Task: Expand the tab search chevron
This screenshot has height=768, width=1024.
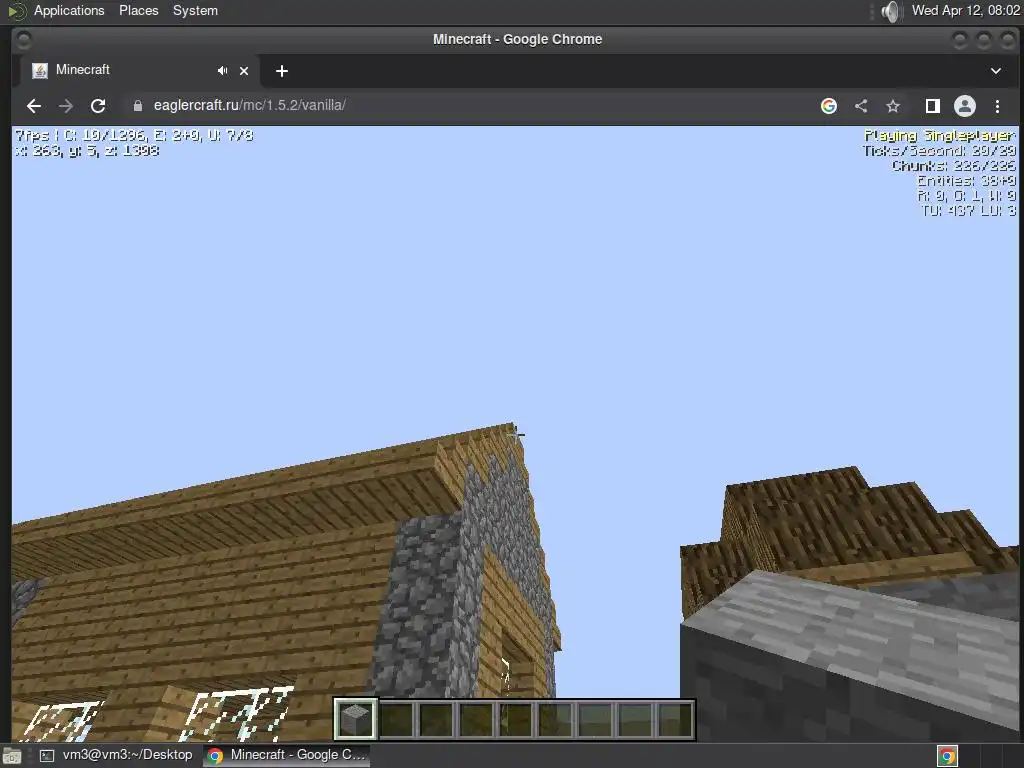Action: click(996, 71)
